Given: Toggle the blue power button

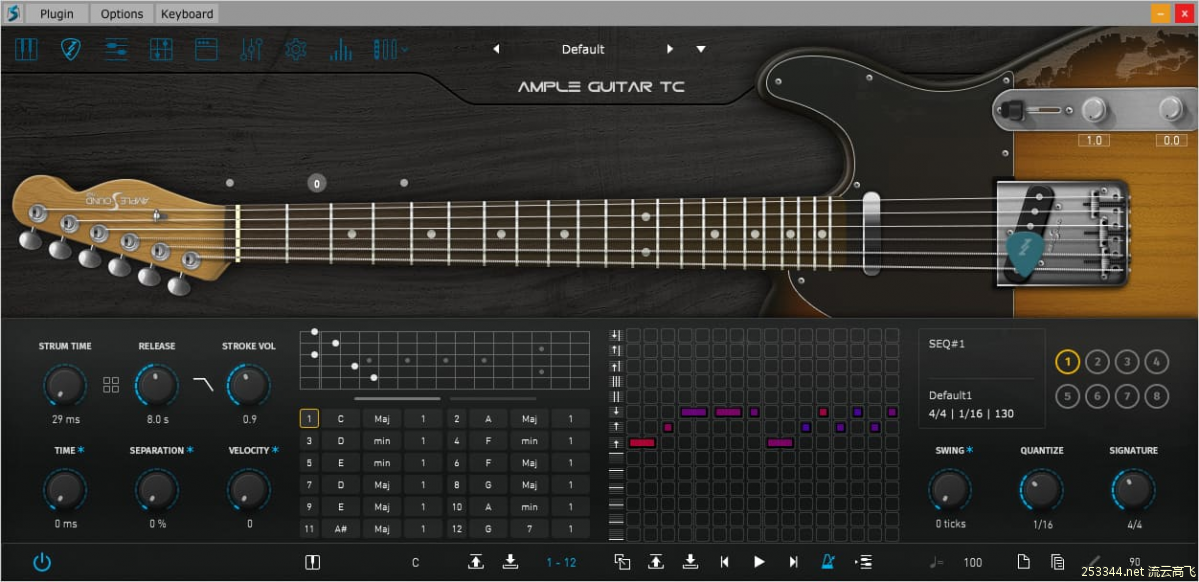Looking at the screenshot, I should click(x=42, y=563).
